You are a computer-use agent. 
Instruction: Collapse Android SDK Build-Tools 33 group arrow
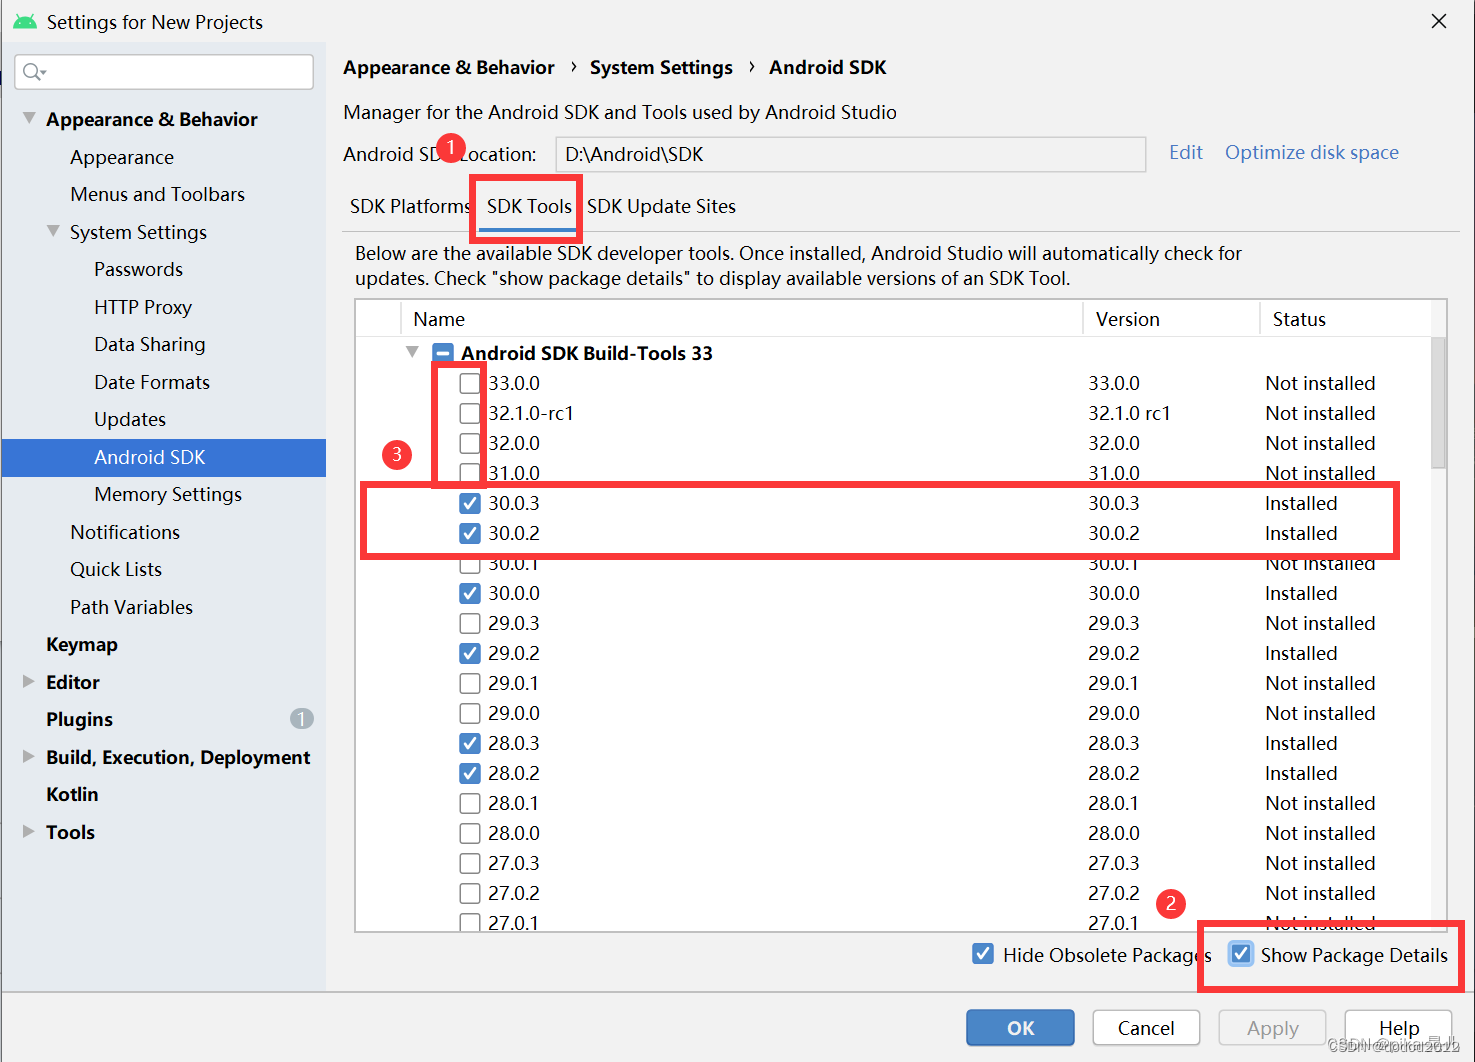(x=412, y=352)
